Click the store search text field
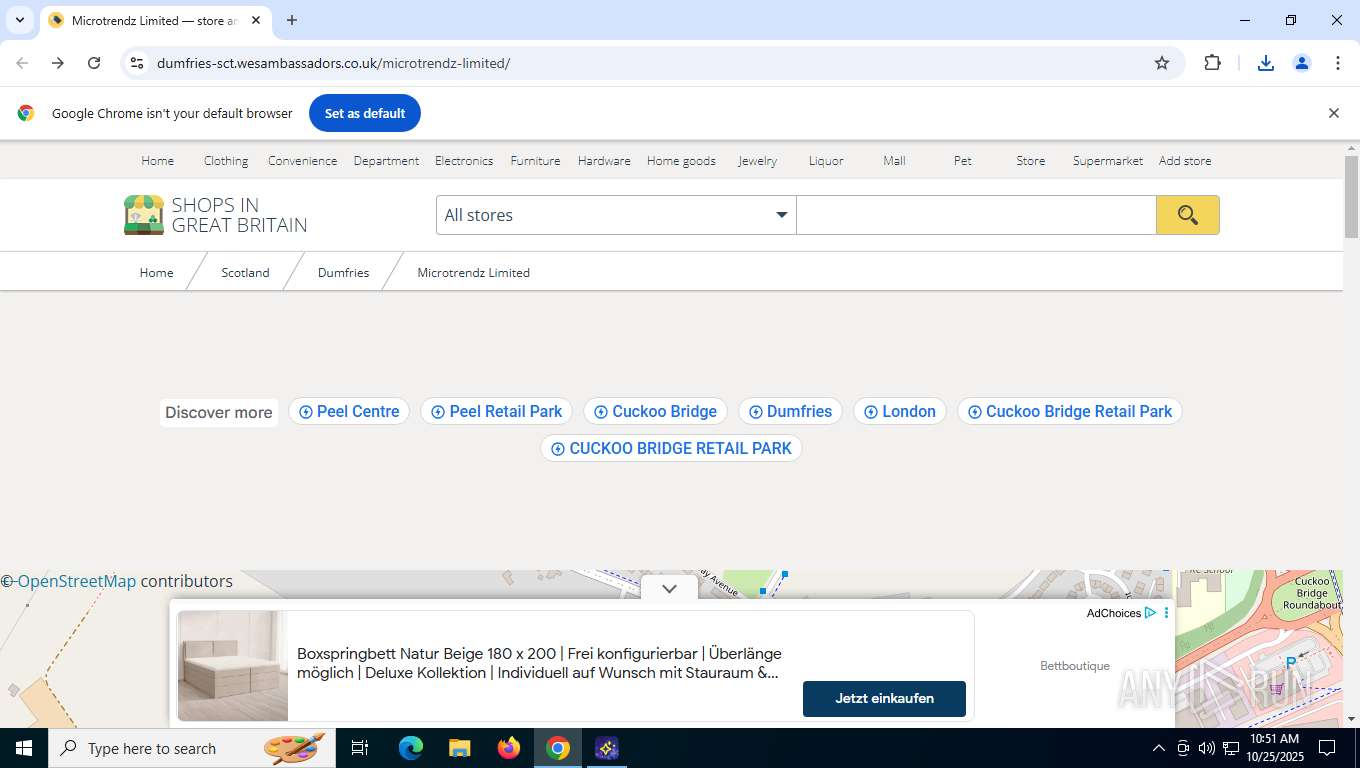1360x768 pixels. click(x=976, y=215)
